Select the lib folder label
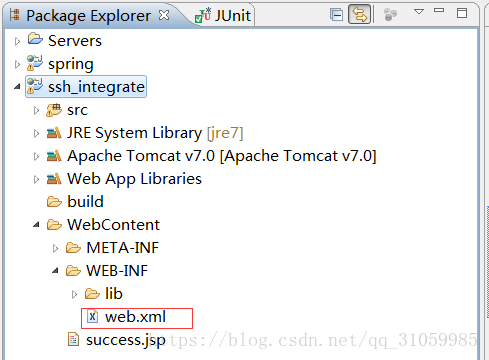Screen dimensions: 489x360 coord(114,294)
